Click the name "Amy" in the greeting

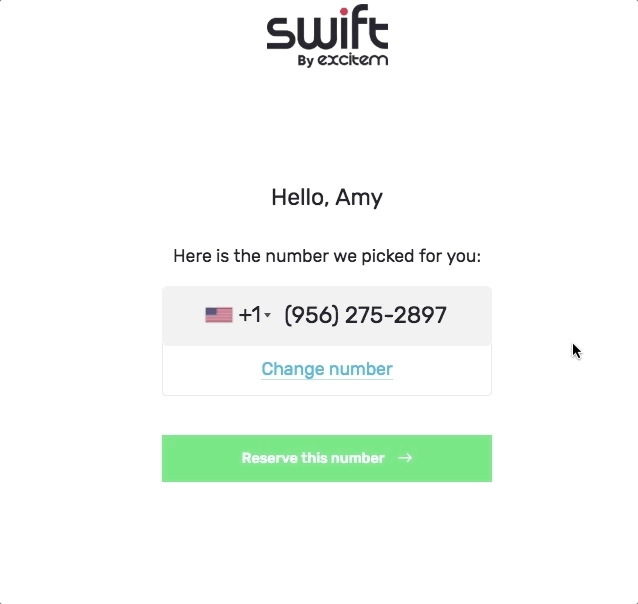pos(359,198)
